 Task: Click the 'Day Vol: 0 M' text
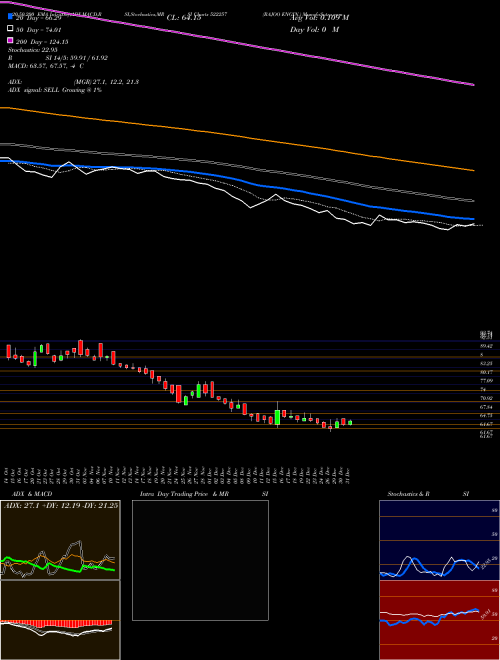coord(314,30)
